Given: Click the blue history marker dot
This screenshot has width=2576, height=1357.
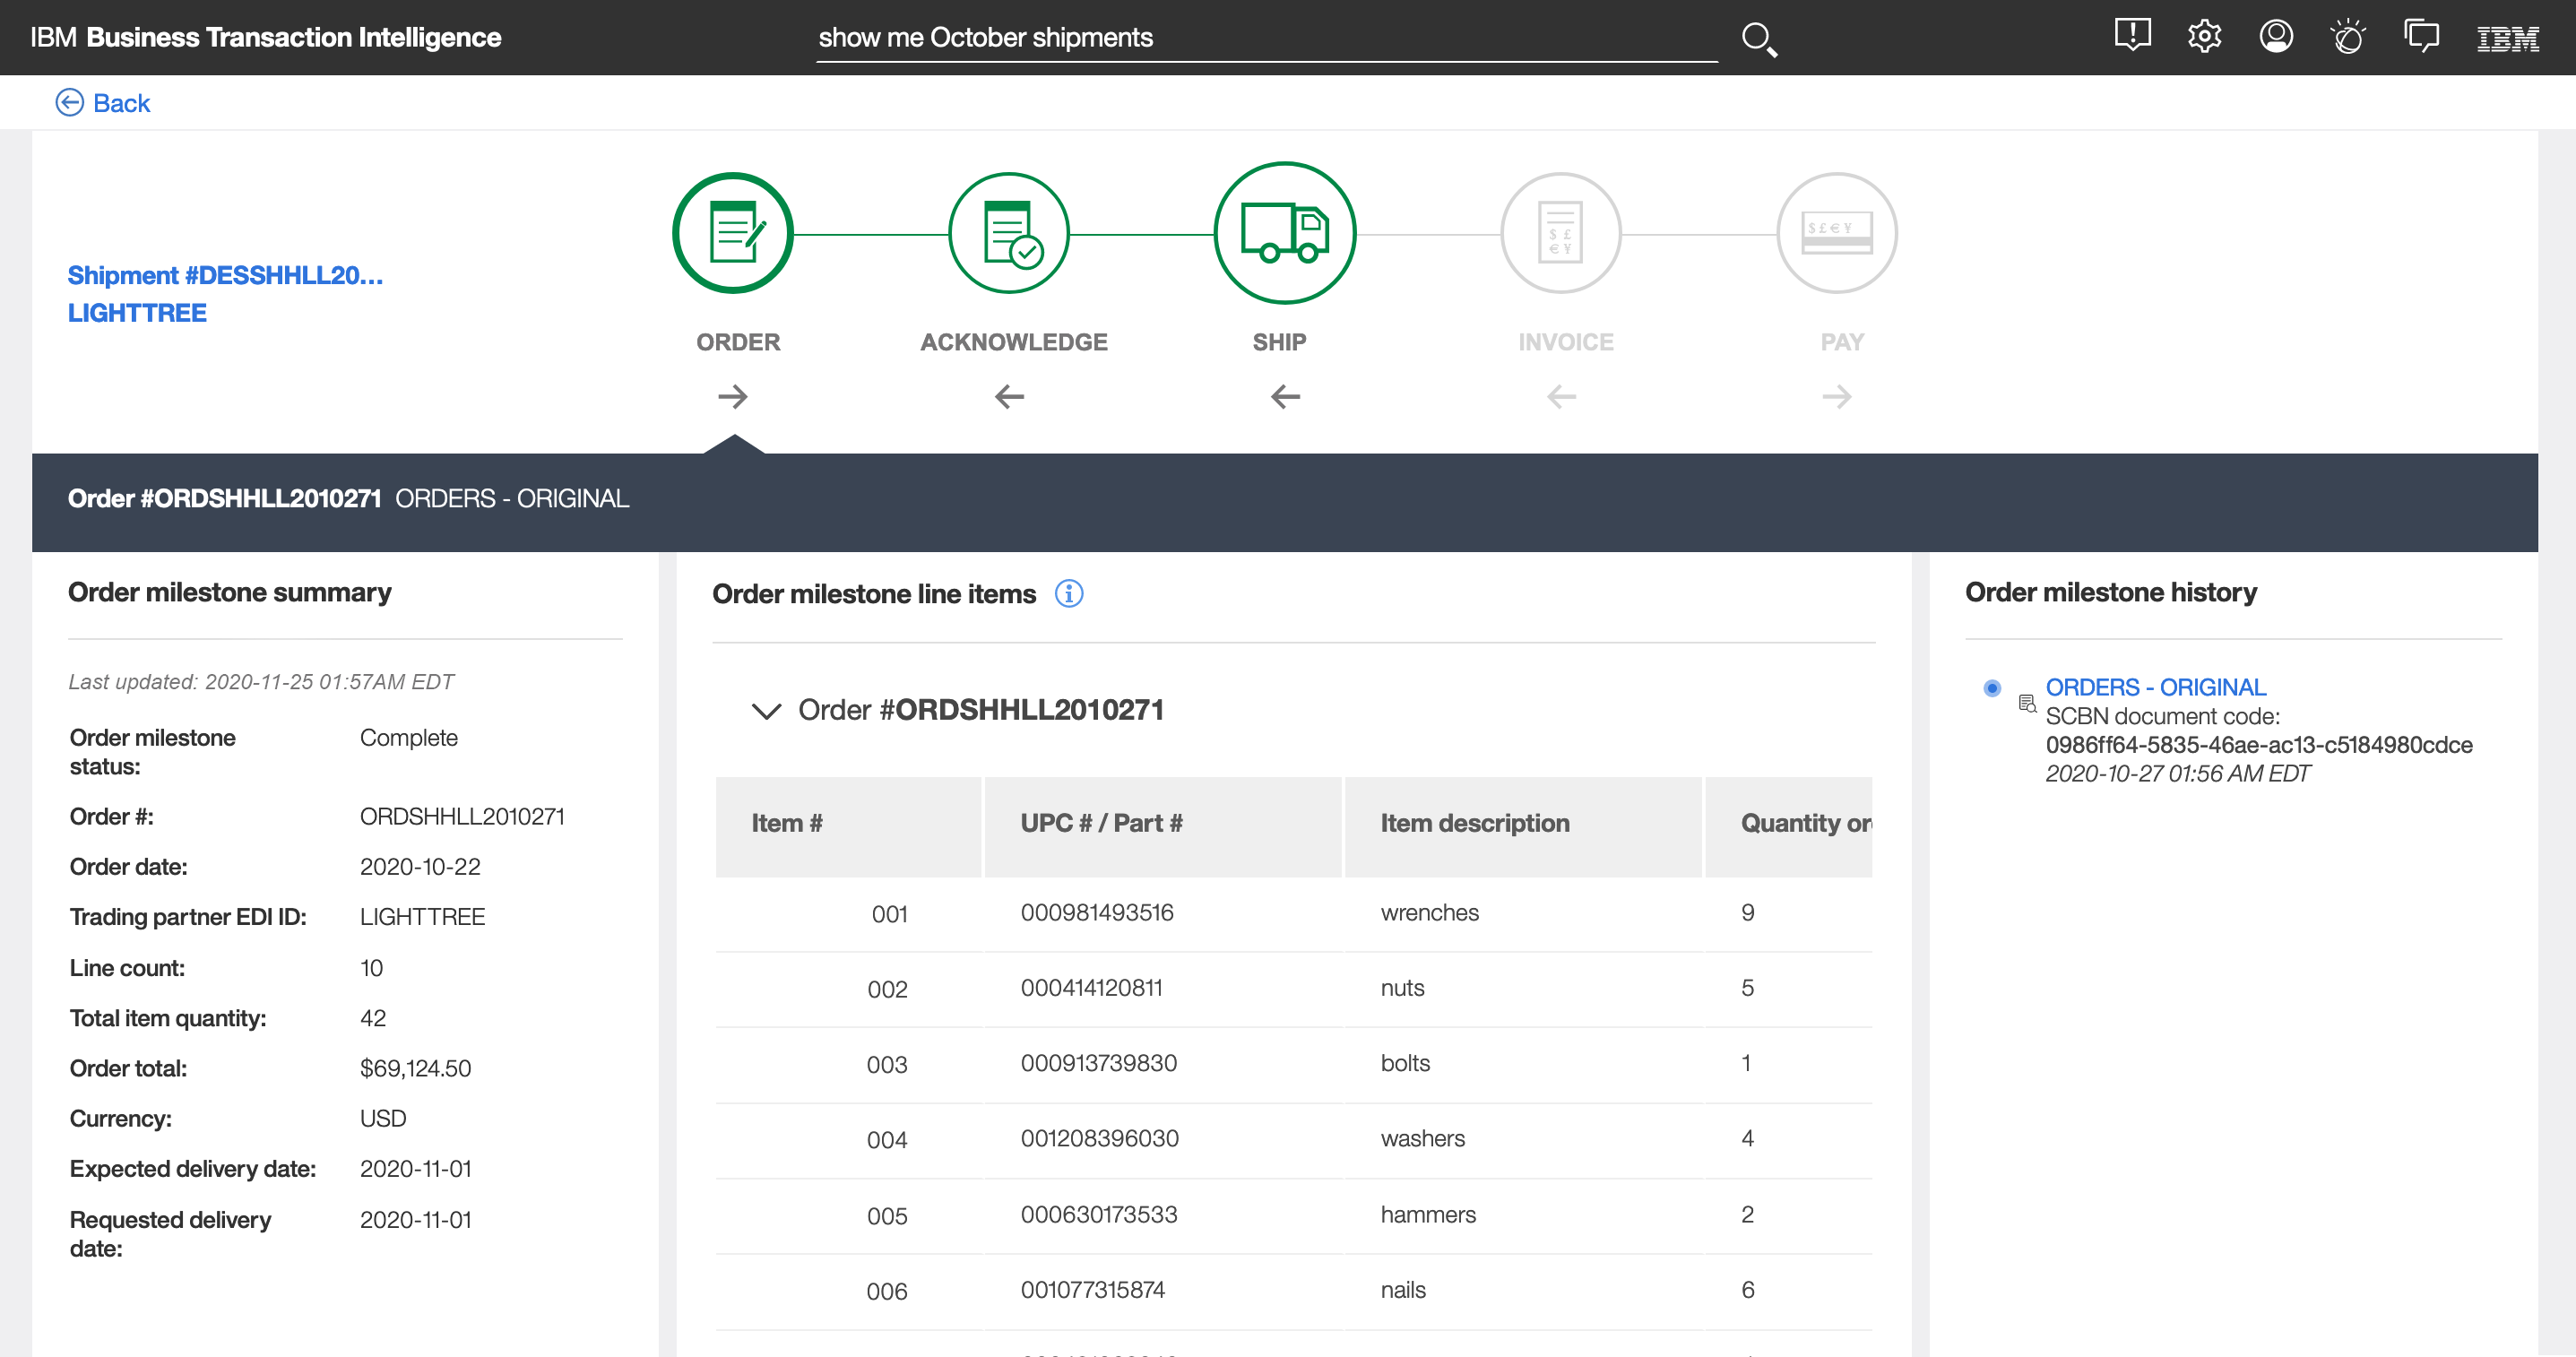Looking at the screenshot, I should pos(1992,688).
